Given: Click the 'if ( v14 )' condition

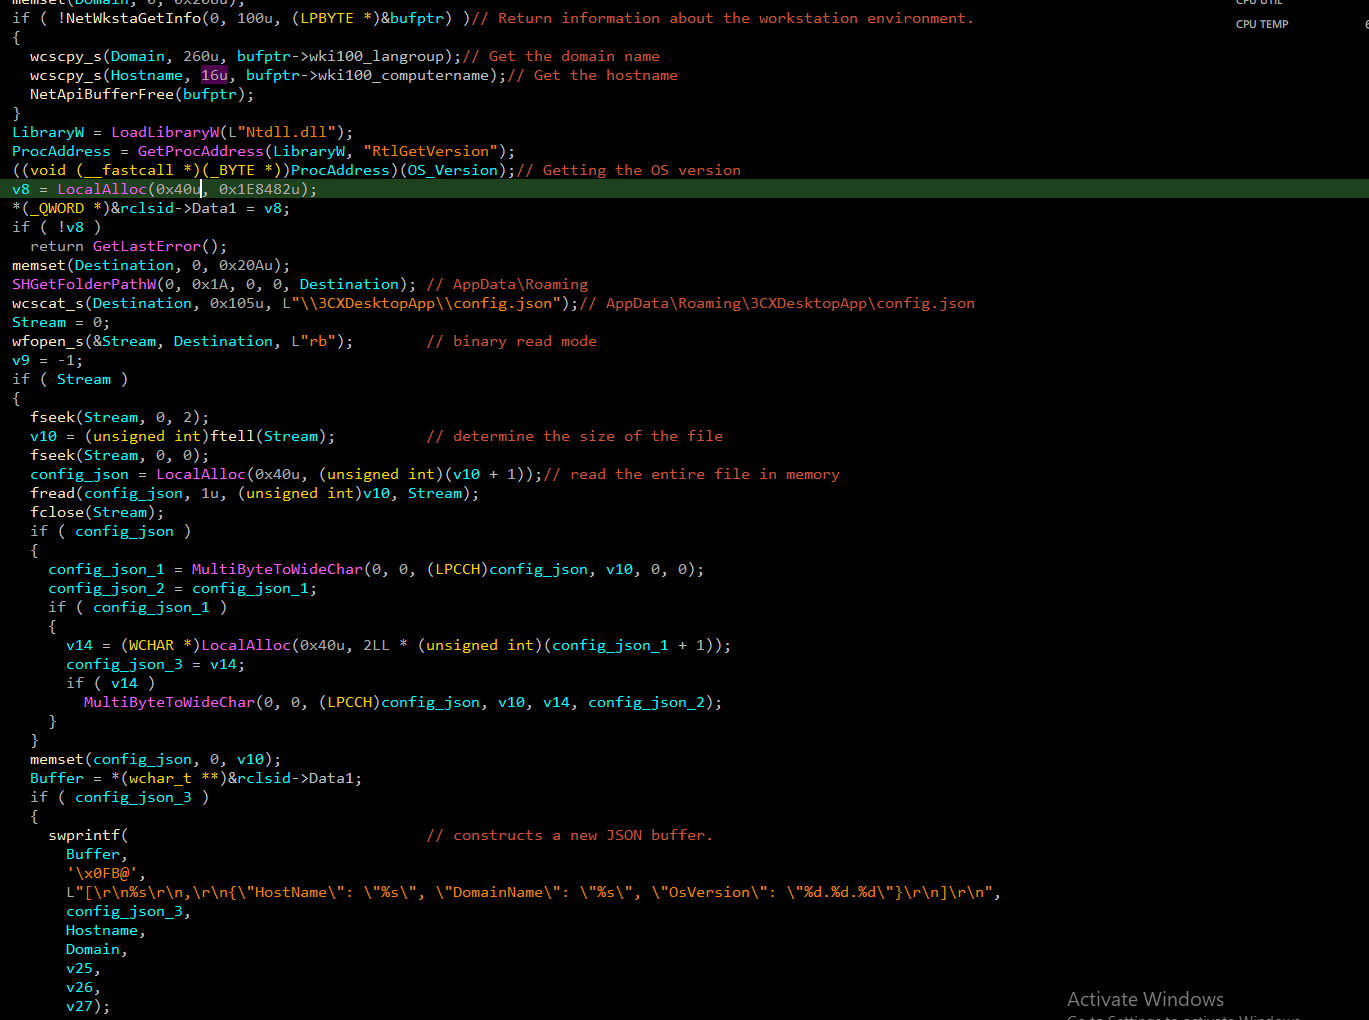Looking at the screenshot, I should pos(111,683).
